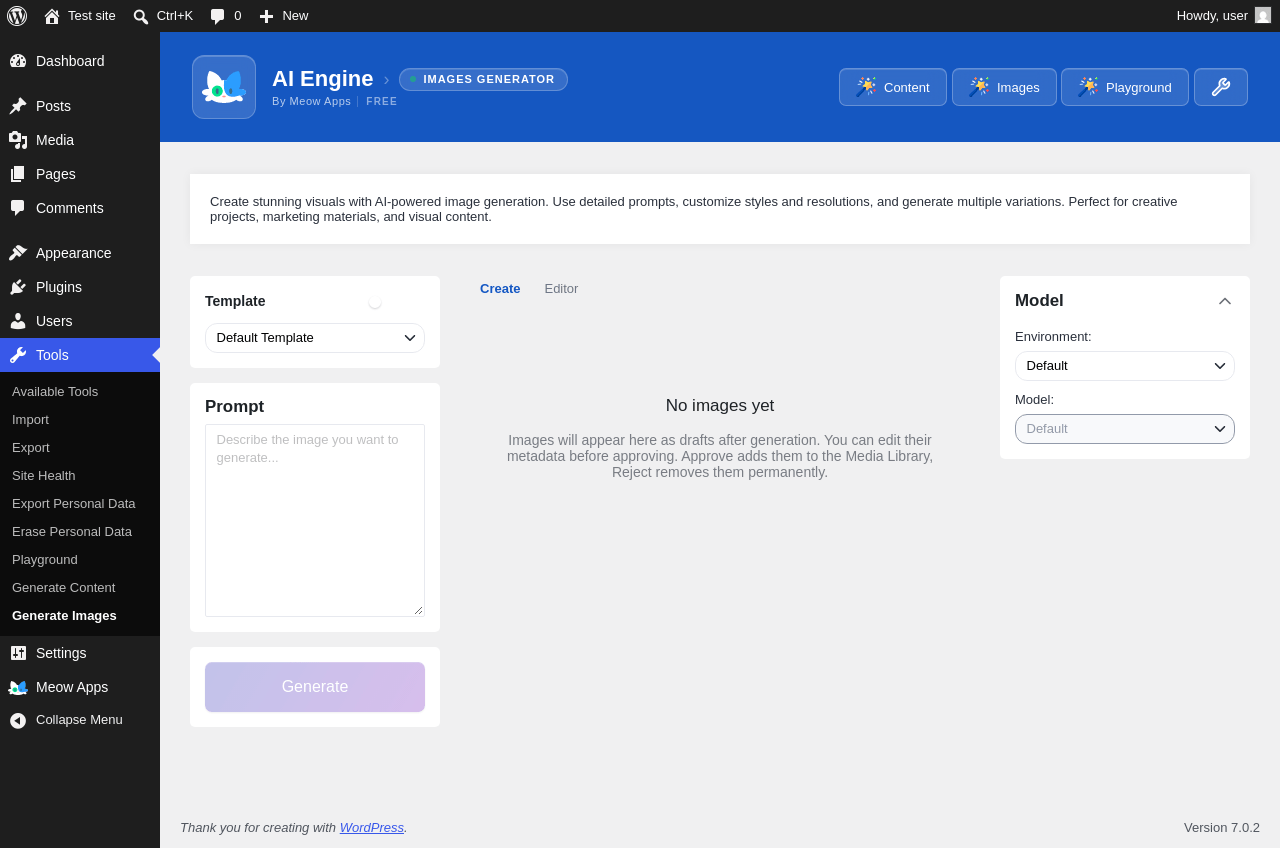This screenshot has height=848, width=1280.
Task: Open the Ctrl+K search icon
Action: tap(141, 16)
